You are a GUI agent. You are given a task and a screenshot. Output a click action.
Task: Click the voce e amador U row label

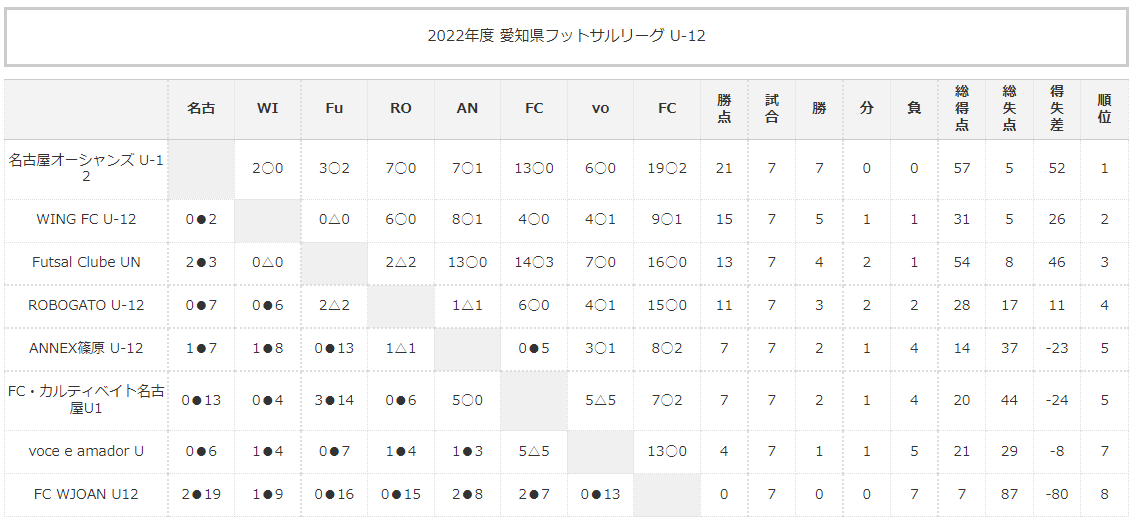86,451
